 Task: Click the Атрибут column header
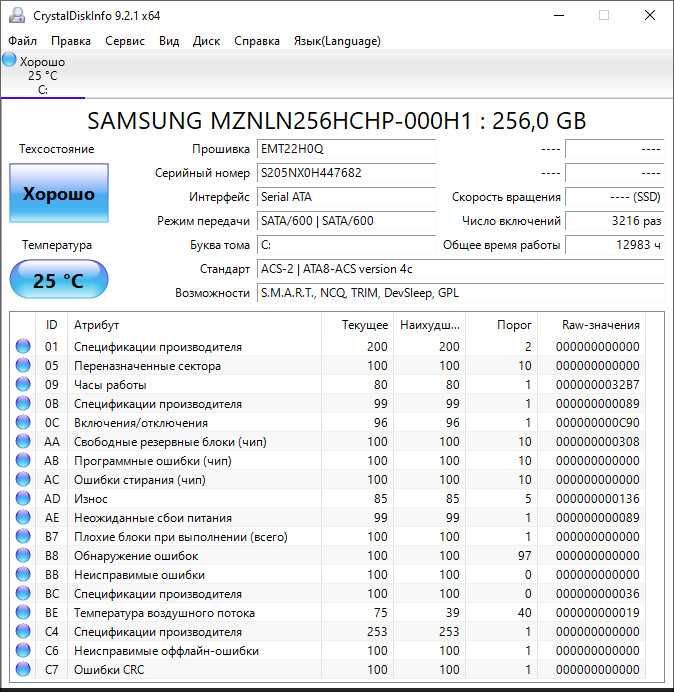click(194, 325)
